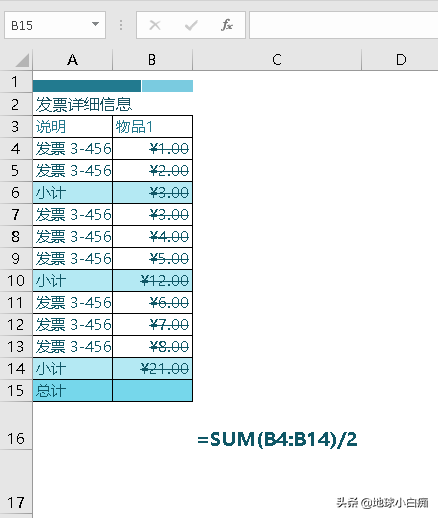Click the empty total cell B15

tap(153, 391)
